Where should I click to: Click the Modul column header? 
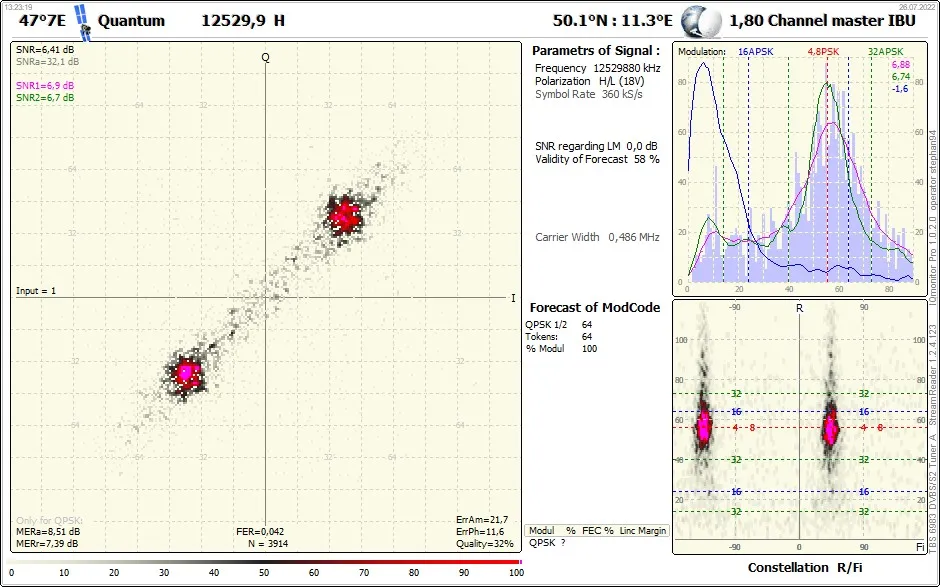[x=541, y=531]
